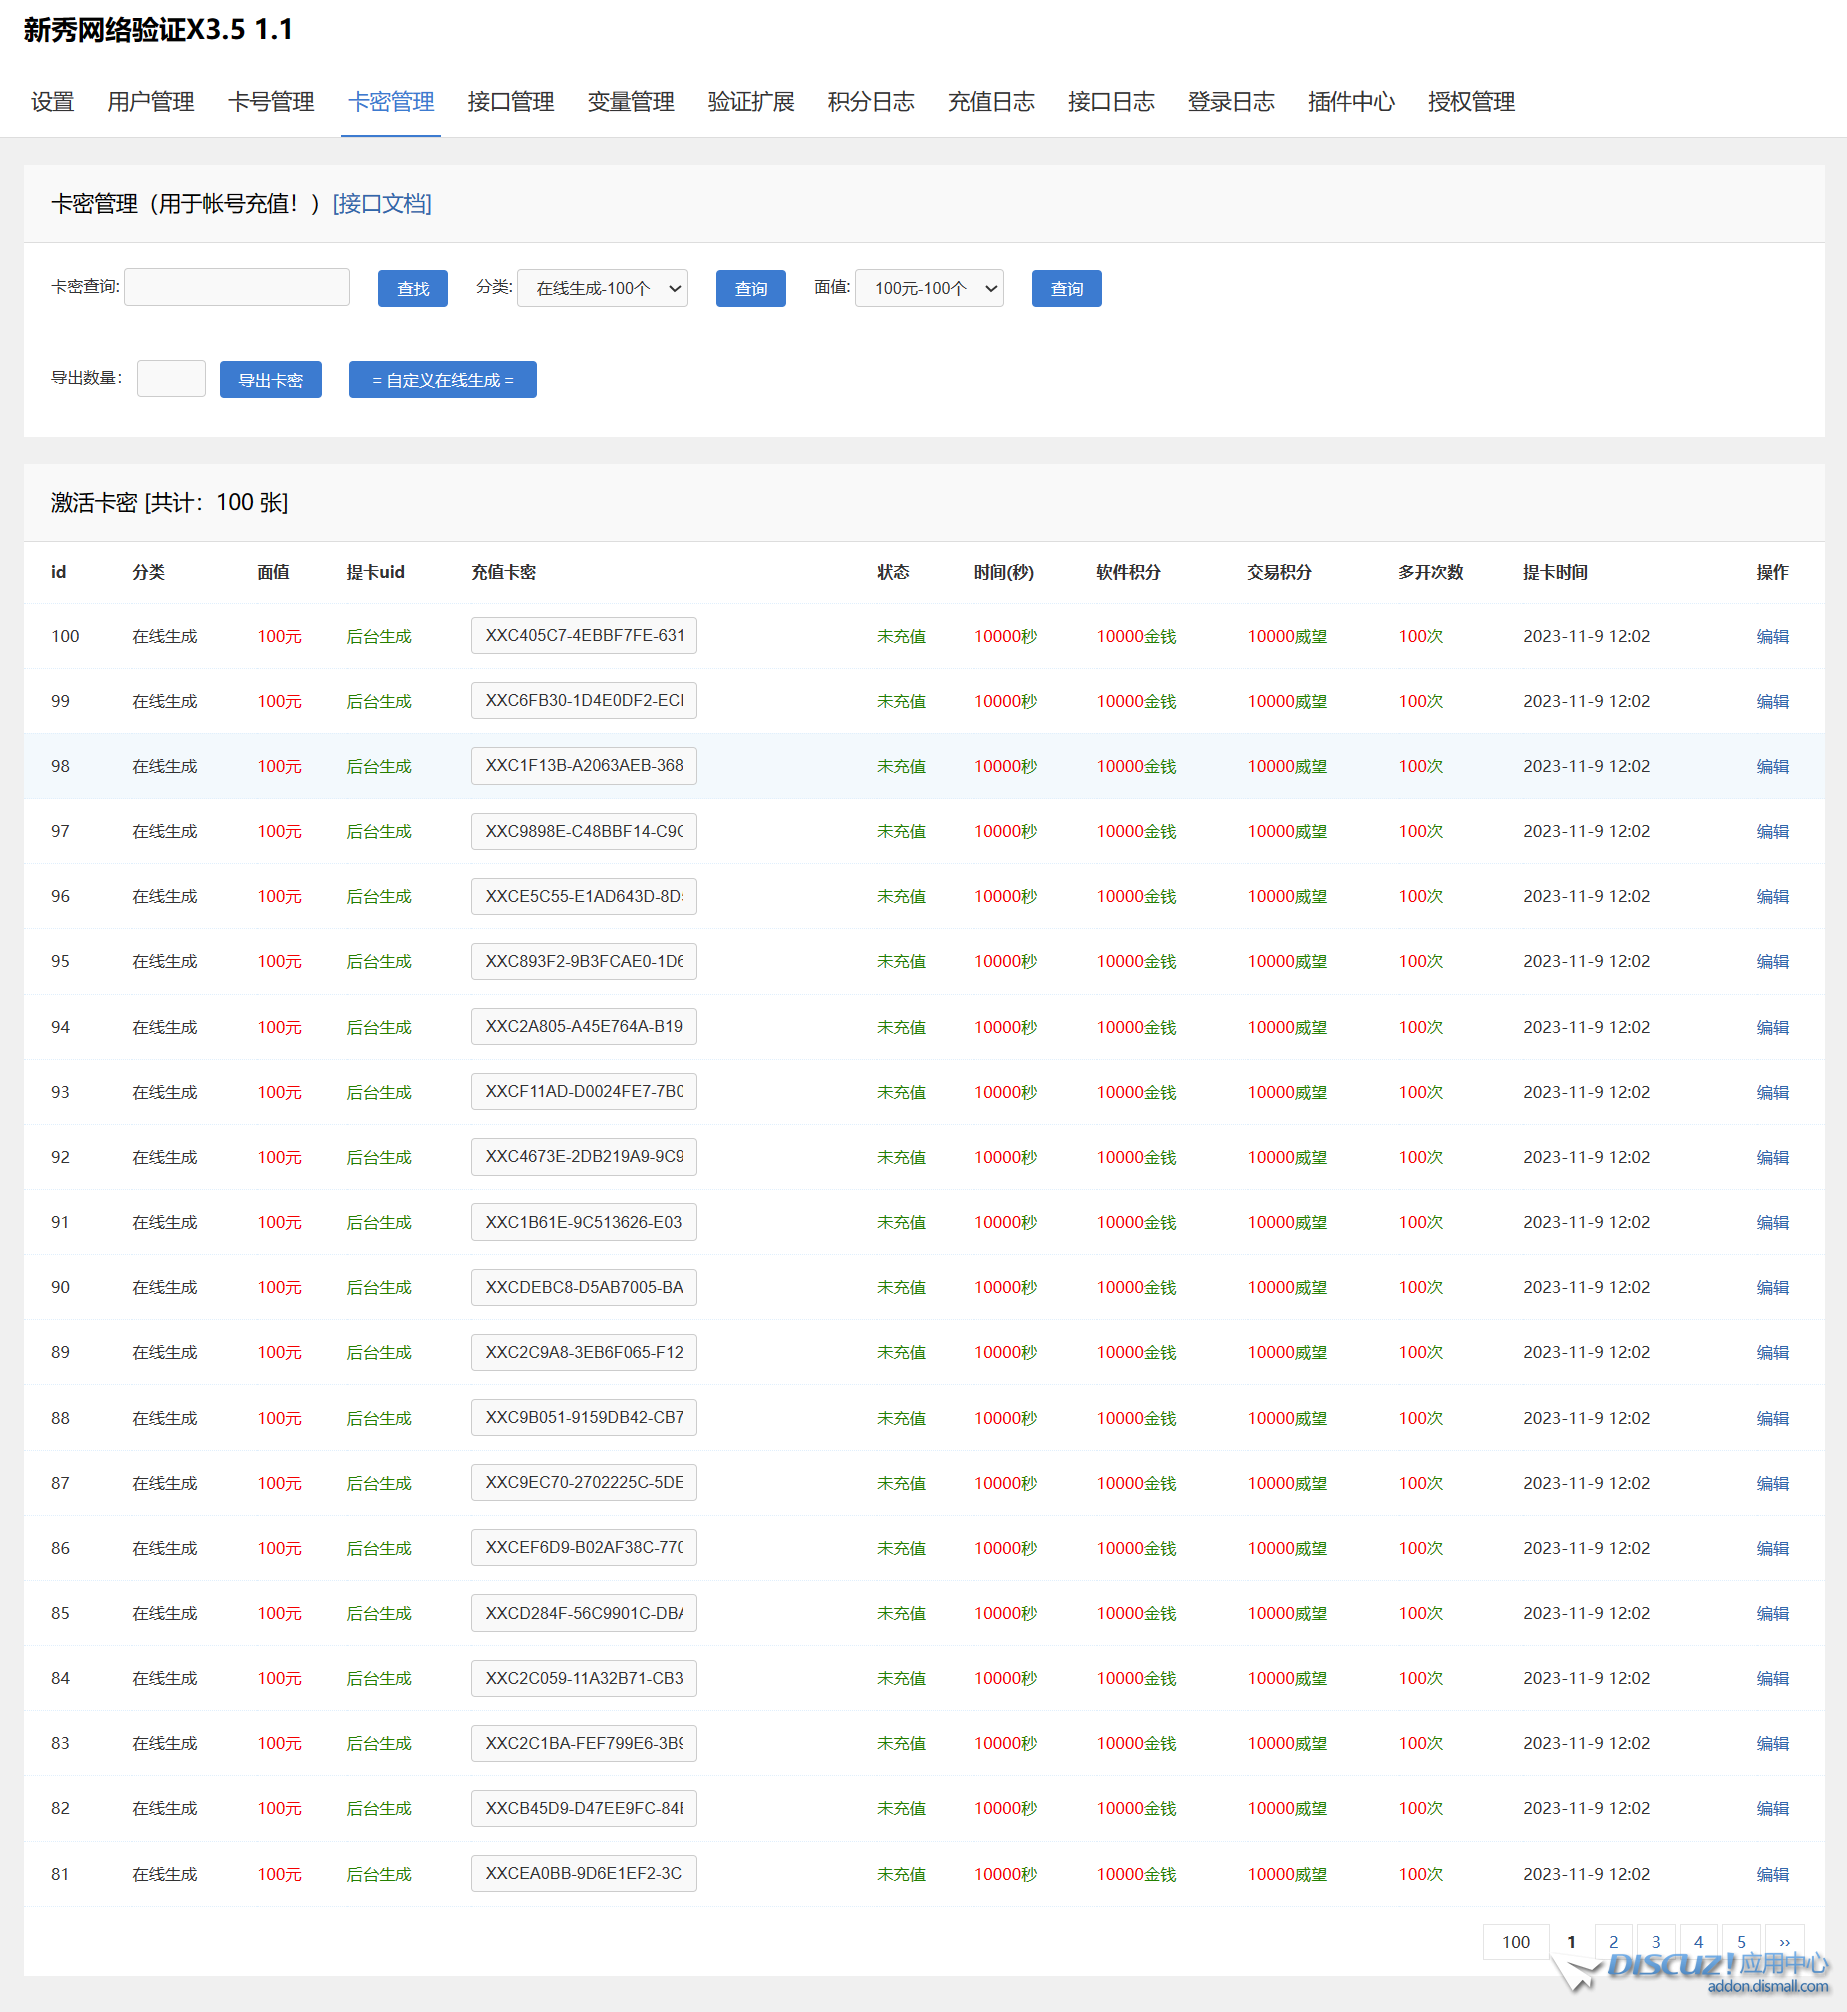Expand the 面值 denomination dropdown

929,289
